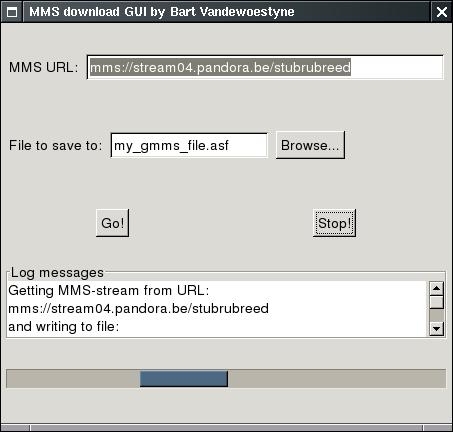This screenshot has height=432, width=453.
Task: Click the blue progress bar block
Action: tap(184, 379)
